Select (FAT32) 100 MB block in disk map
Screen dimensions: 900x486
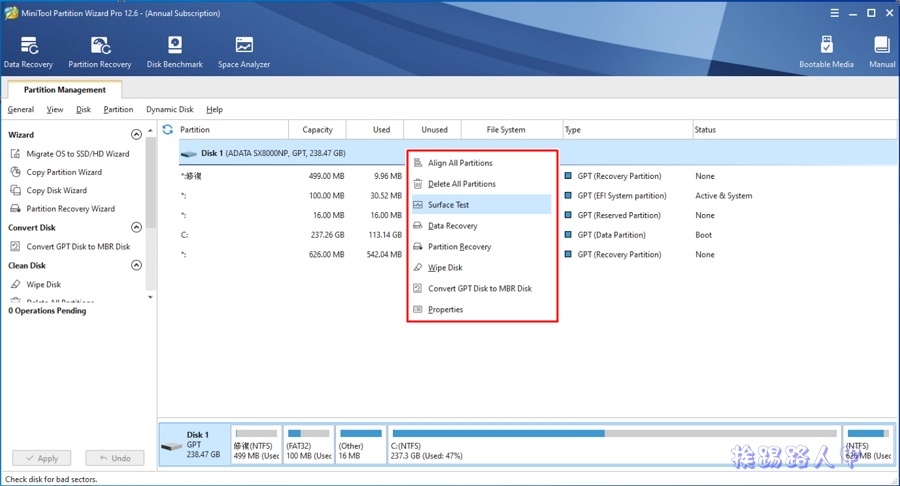pos(309,444)
